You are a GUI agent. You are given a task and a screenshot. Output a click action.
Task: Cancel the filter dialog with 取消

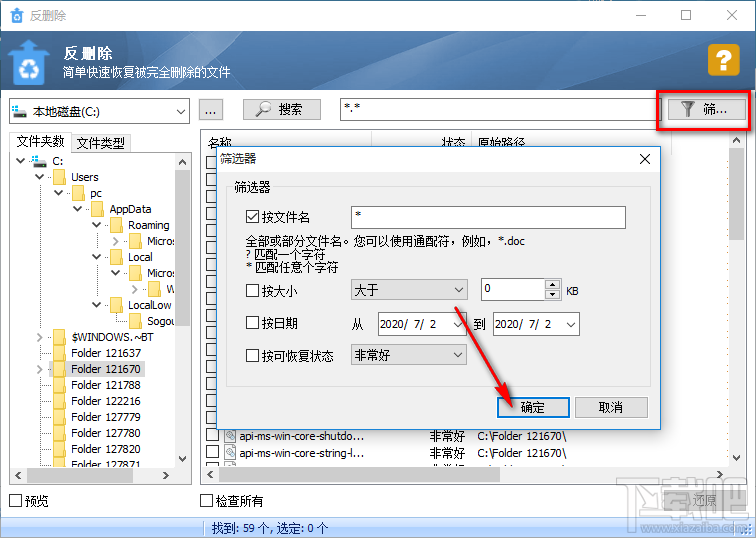click(x=611, y=407)
